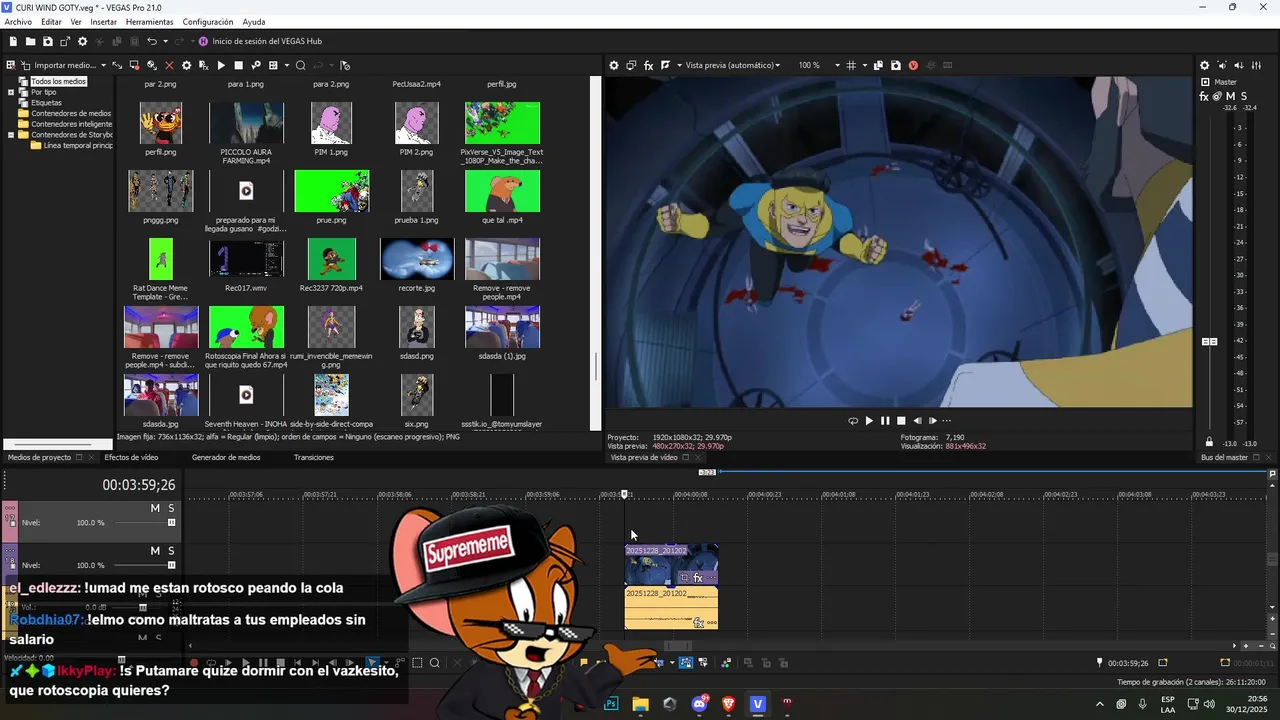Open project properties gear in the main toolbar

pyautogui.click(x=83, y=41)
